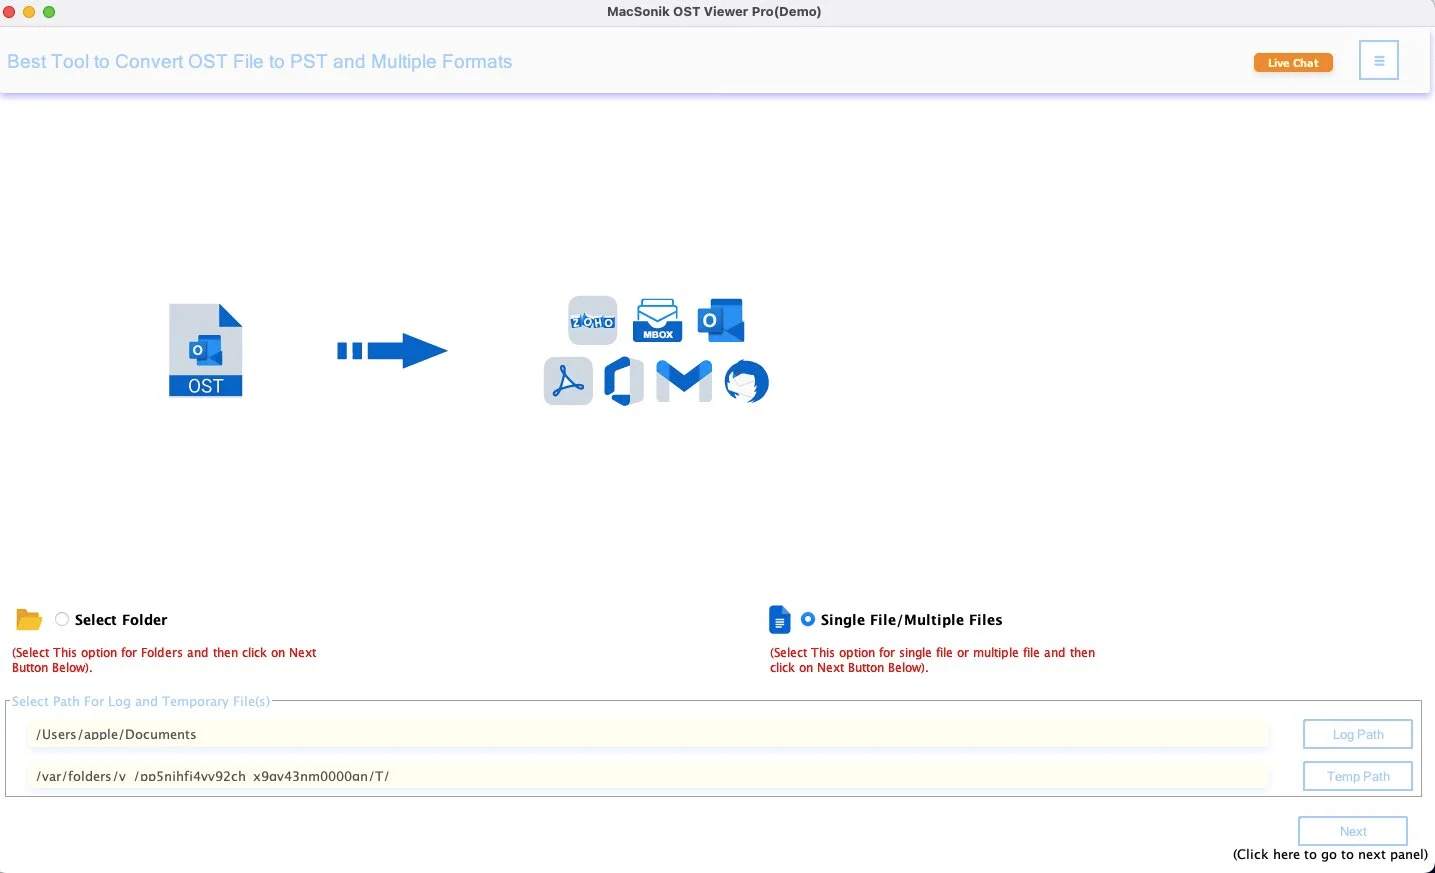This screenshot has height=873, width=1435.
Task: Click the 'Best Tool to Convert OST' heading
Action: tap(260, 62)
